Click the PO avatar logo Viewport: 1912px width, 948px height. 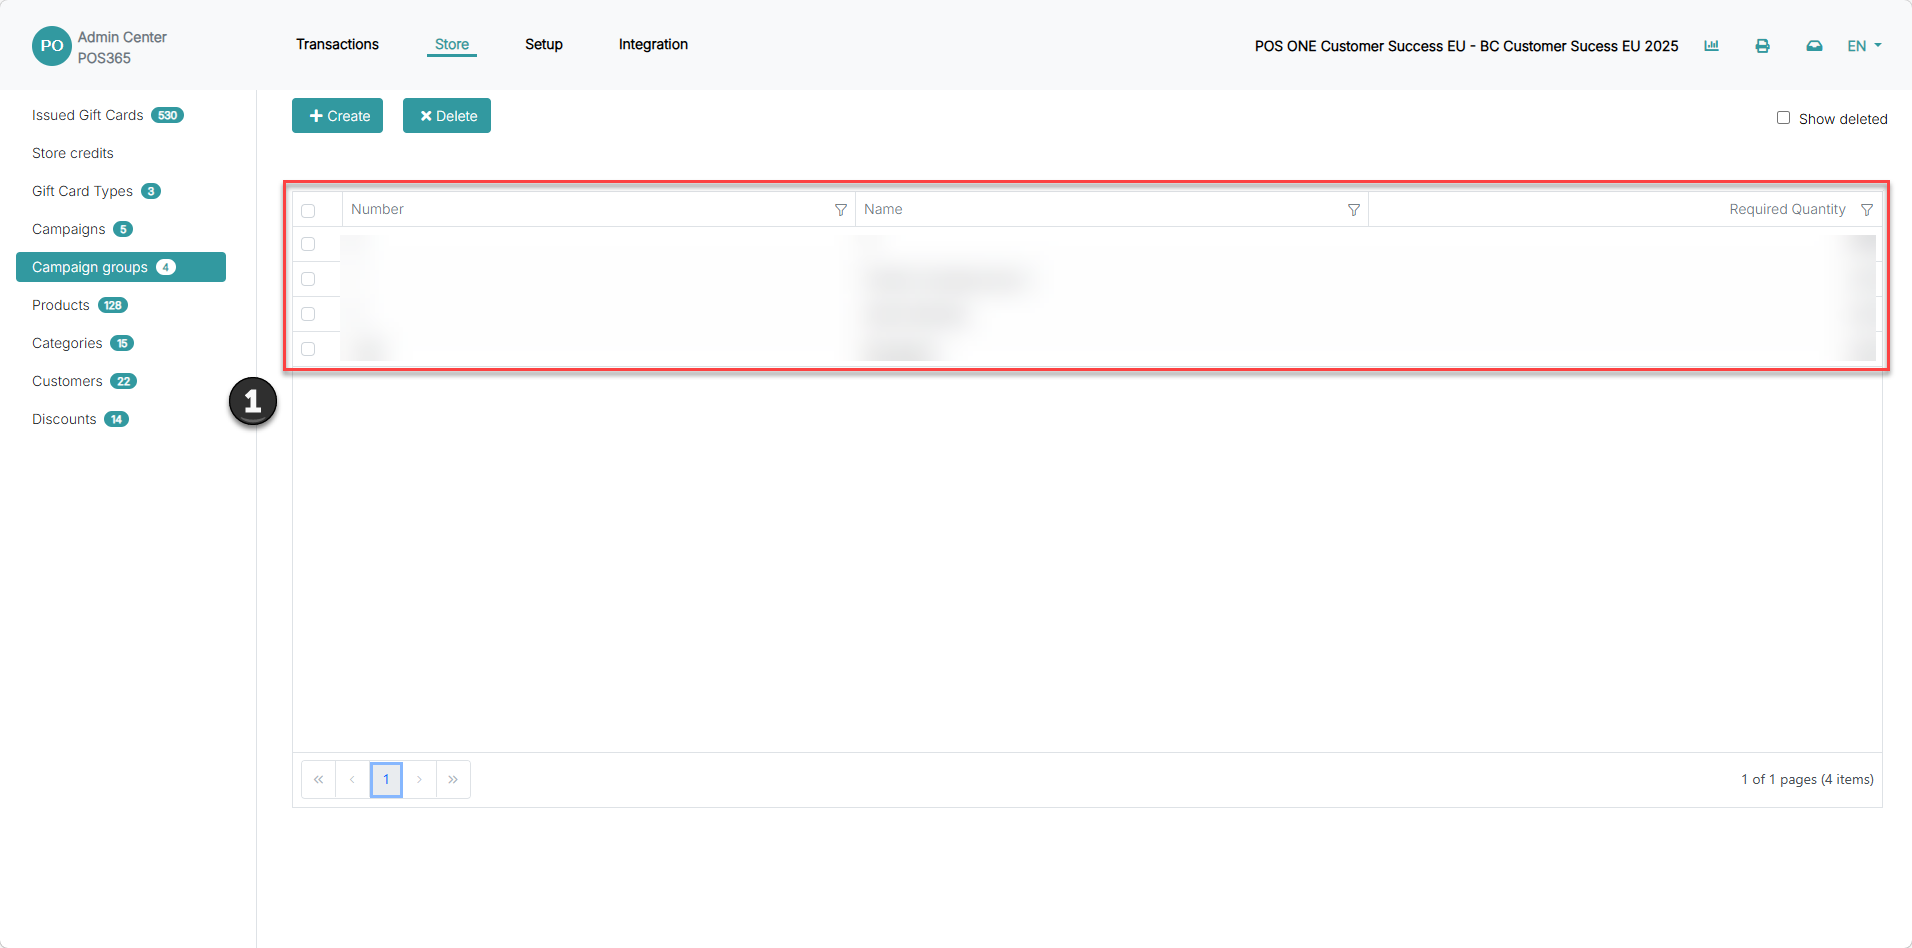pos(51,46)
